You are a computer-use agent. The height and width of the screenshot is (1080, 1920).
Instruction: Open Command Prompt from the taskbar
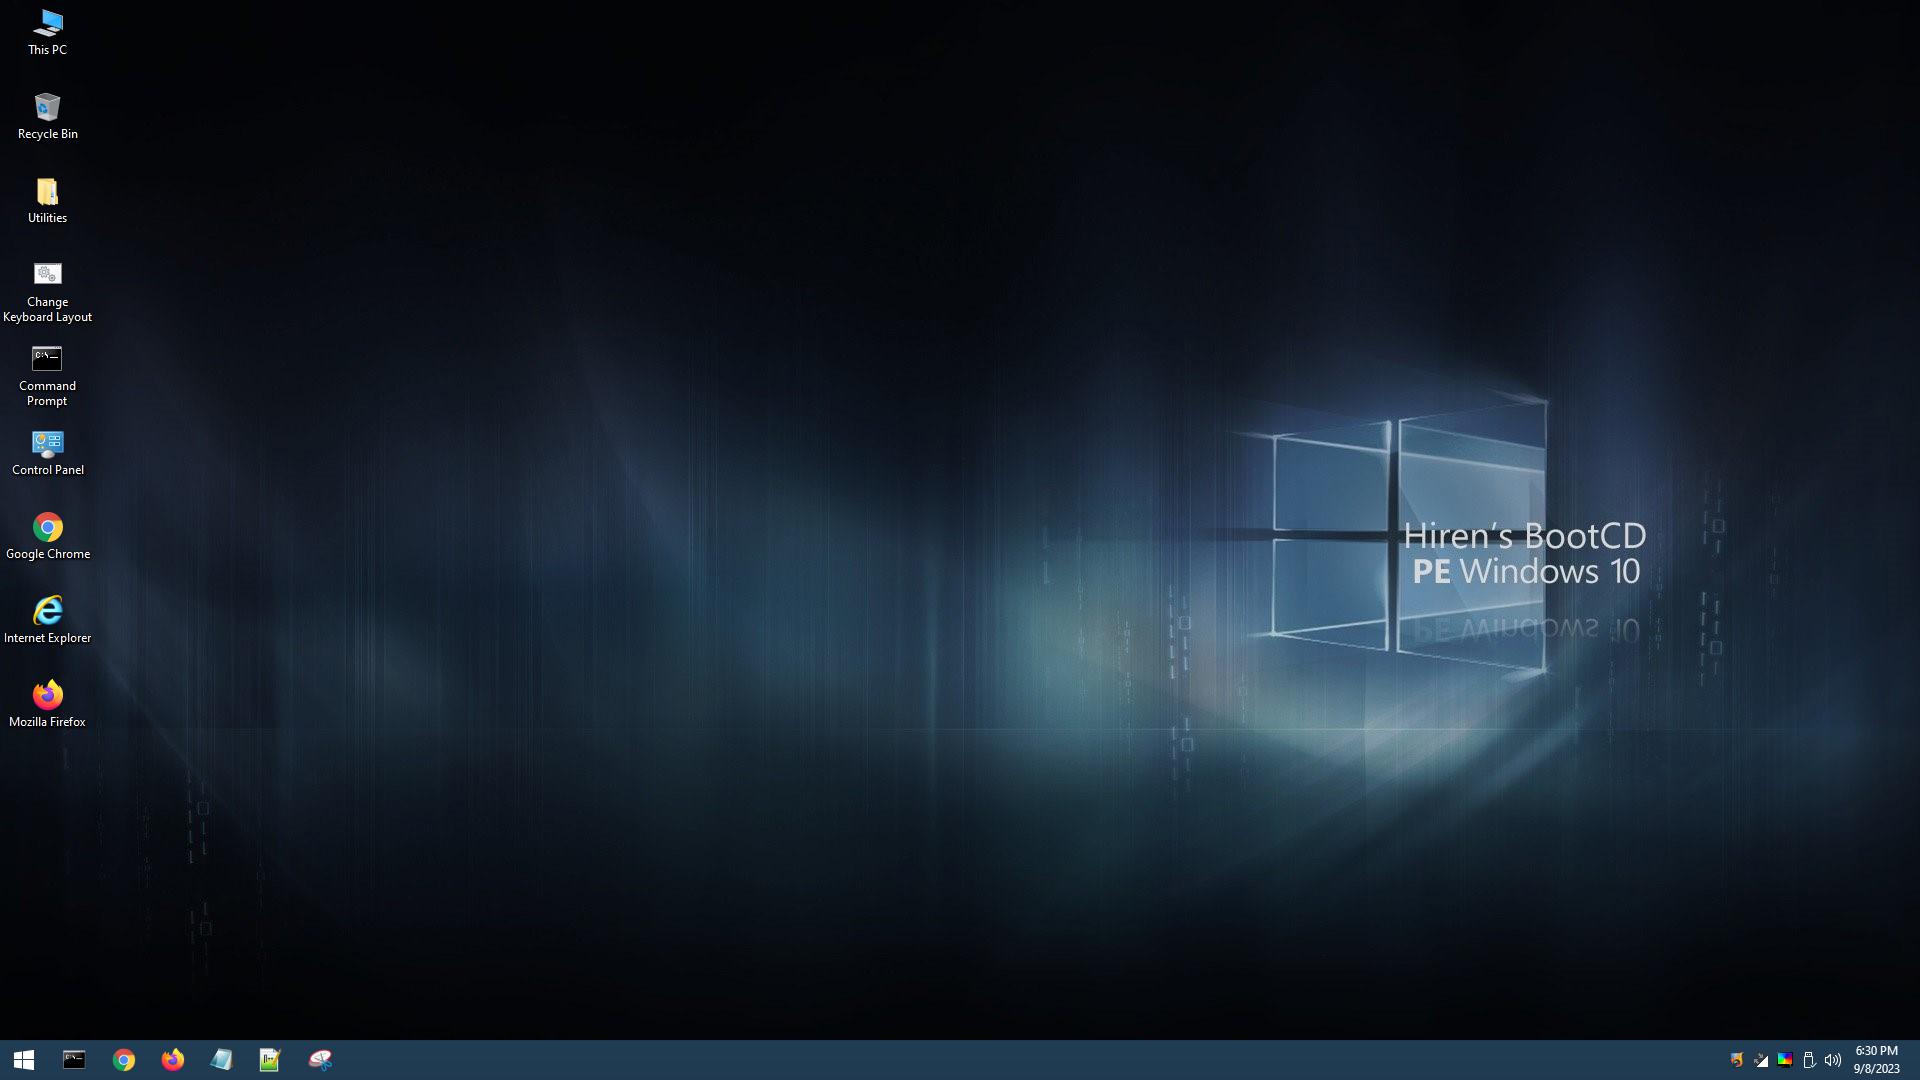tap(75, 1059)
